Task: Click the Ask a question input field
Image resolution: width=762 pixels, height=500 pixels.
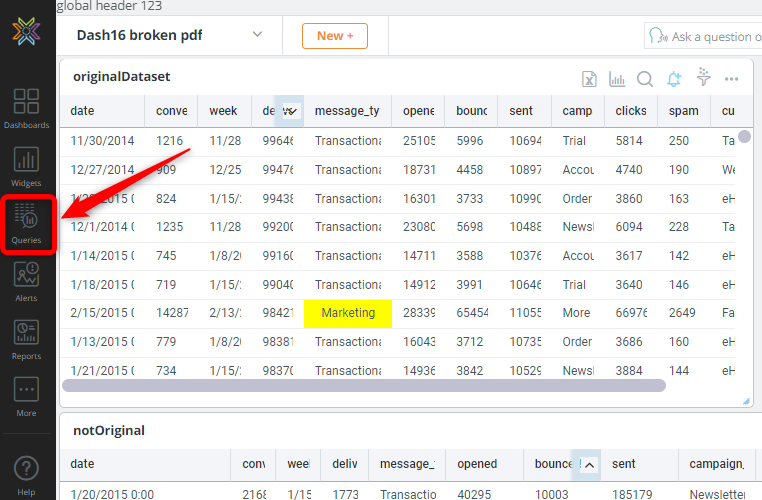Action: (x=710, y=37)
